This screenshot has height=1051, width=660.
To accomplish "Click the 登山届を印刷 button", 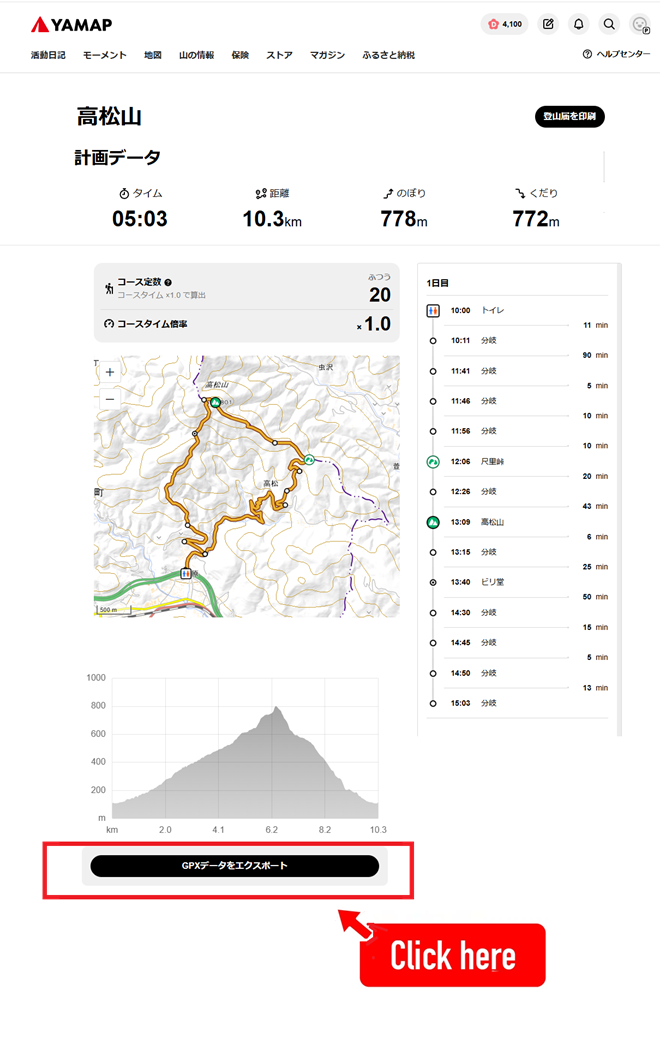I will 569,117.
